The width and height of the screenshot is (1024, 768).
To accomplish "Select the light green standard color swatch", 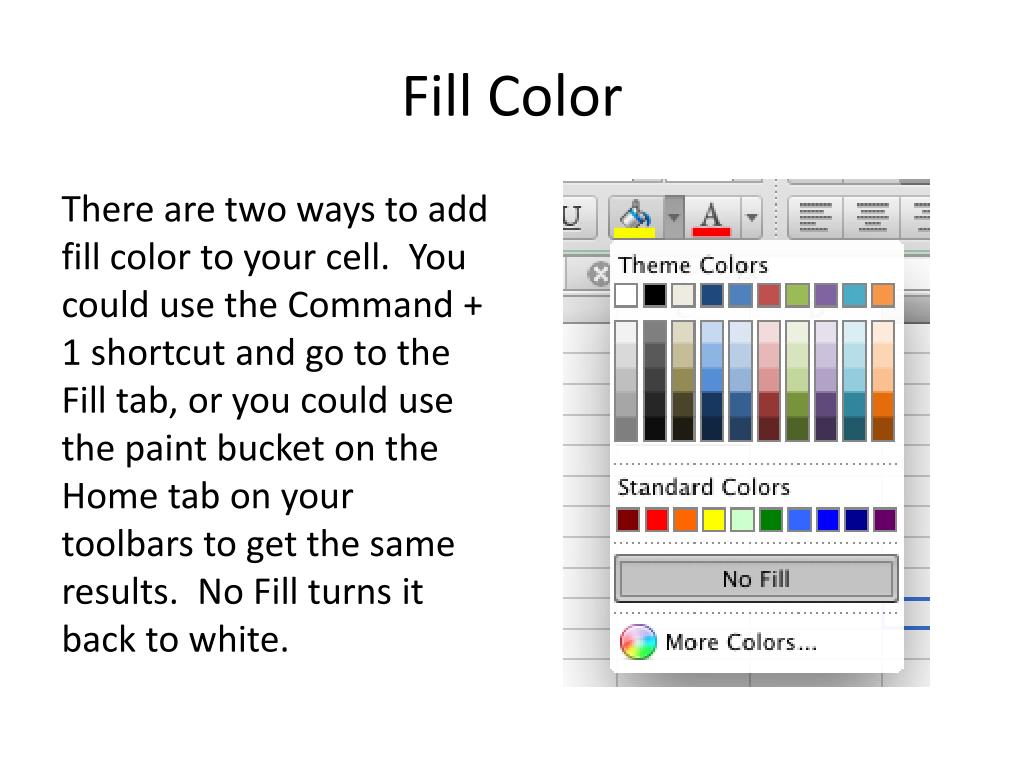I will [x=743, y=520].
